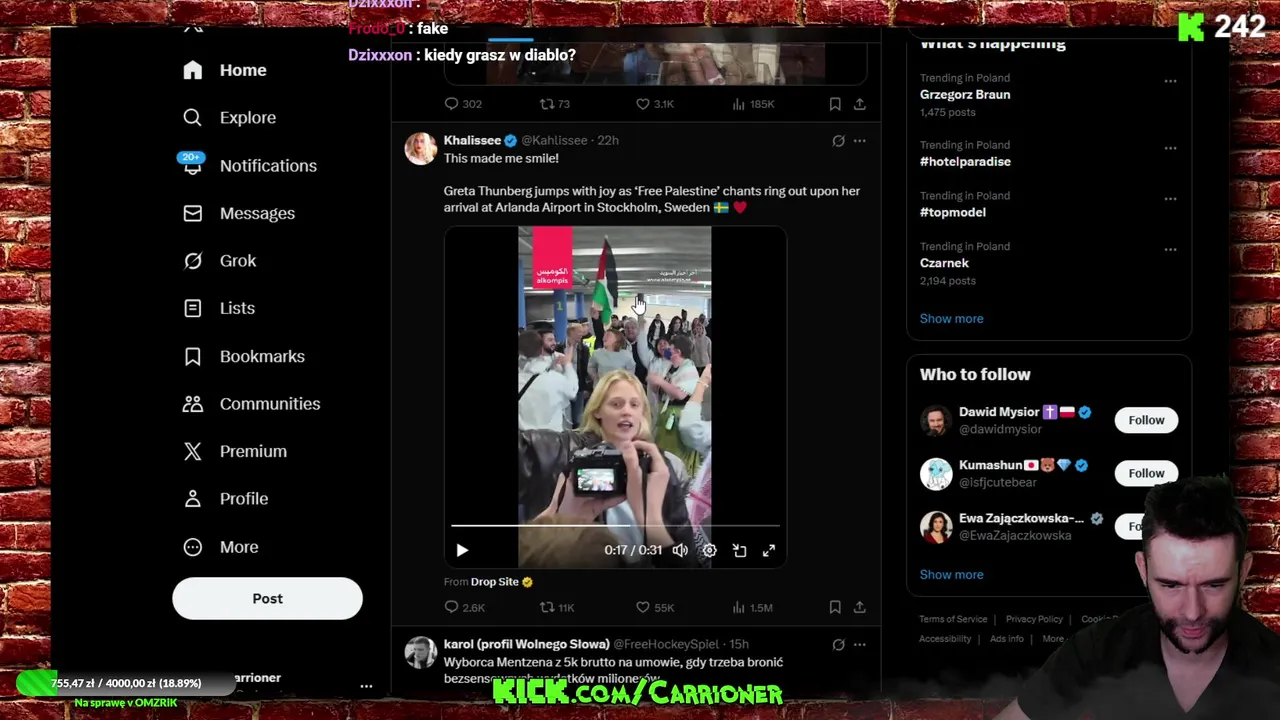The image size is (1280, 720).
Task: Reply to Khalissee's post (2.6K)
Action: click(465, 607)
